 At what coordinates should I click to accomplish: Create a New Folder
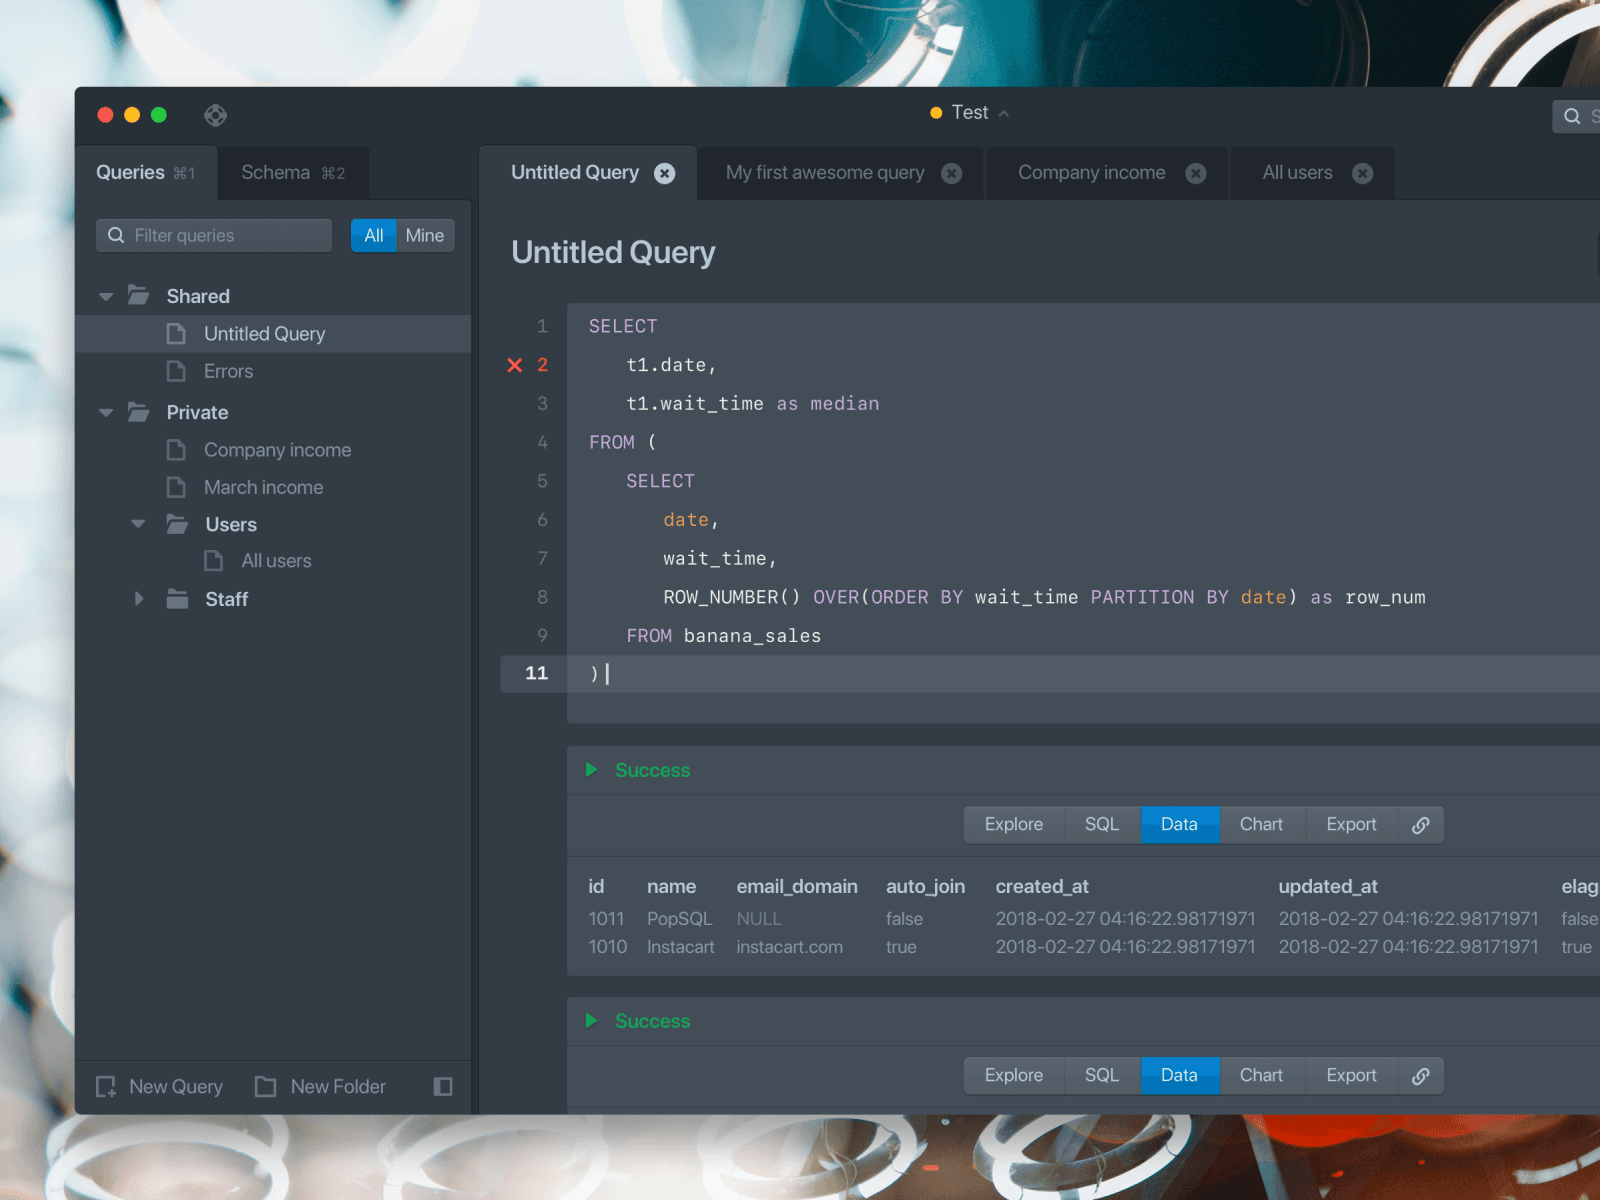[x=321, y=1087]
